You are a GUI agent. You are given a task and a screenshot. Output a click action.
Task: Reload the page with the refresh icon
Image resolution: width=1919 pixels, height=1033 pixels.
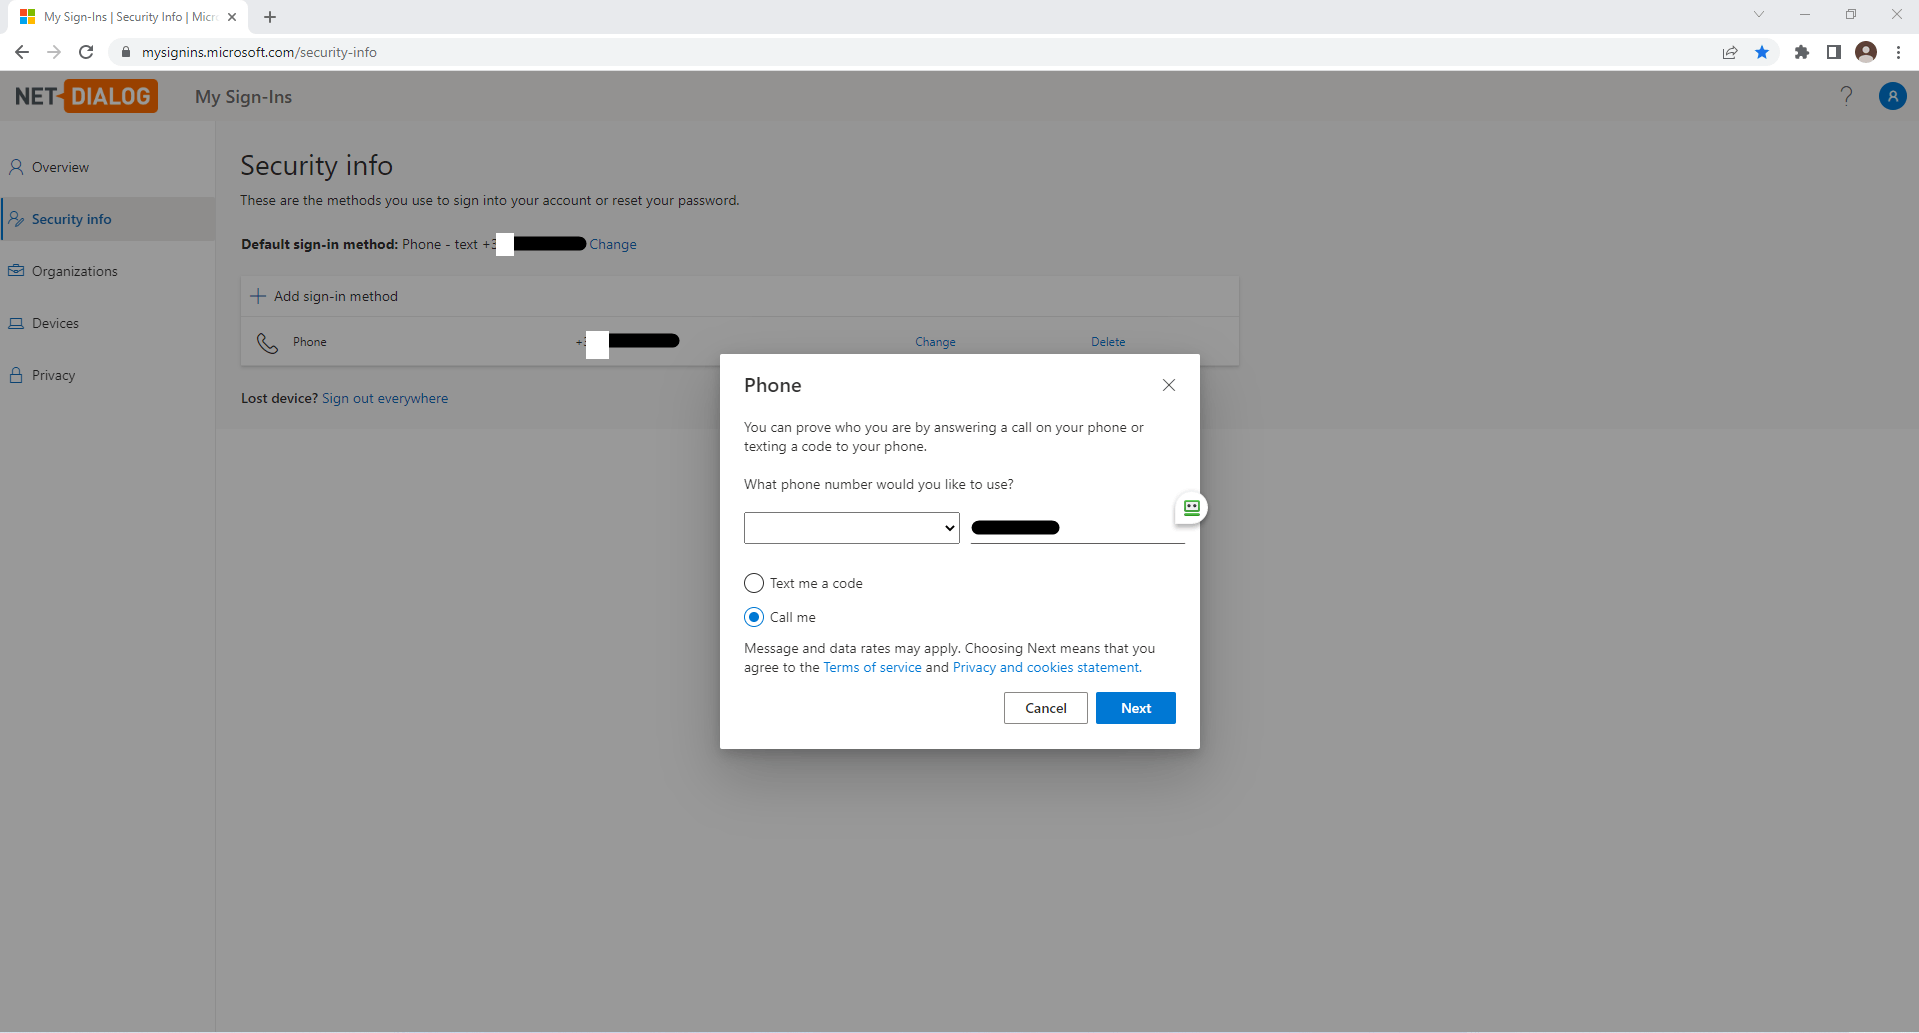click(x=87, y=52)
